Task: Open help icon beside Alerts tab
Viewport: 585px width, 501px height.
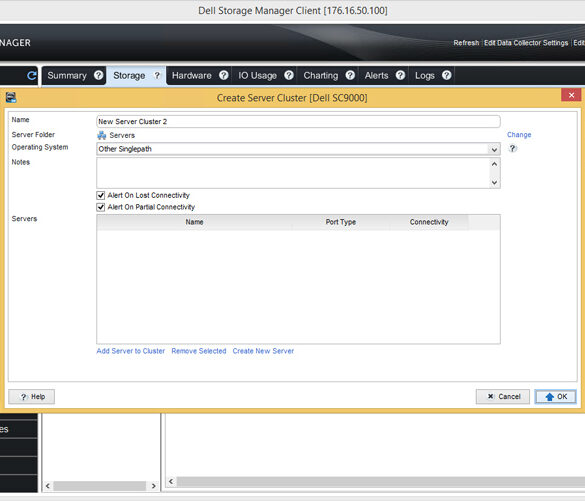Action: [x=400, y=75]
